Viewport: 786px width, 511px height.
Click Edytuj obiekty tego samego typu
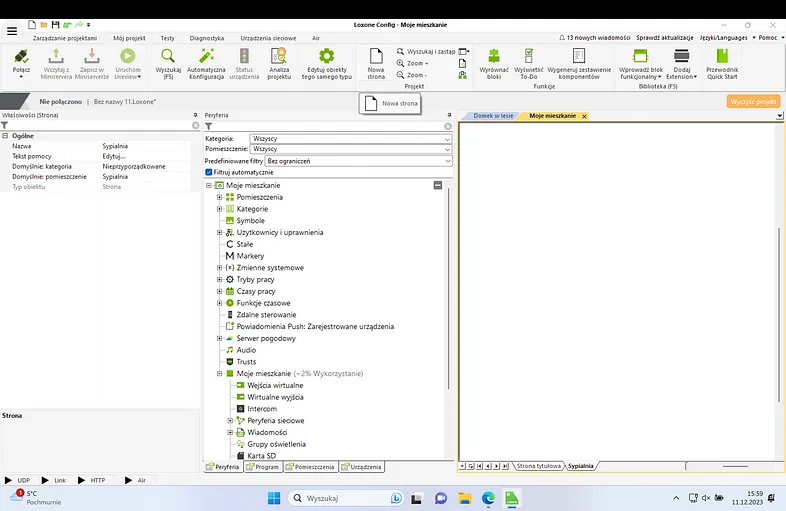[x=327, y=64]
